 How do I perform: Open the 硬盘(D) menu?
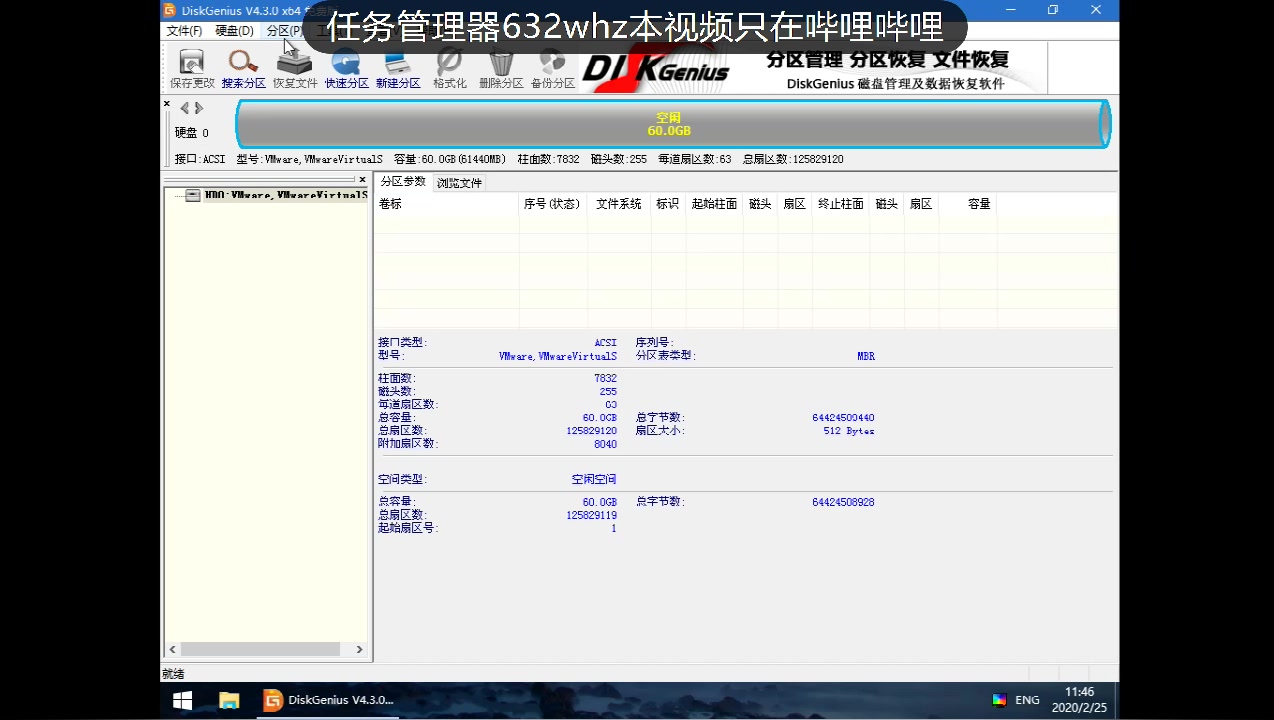click(x=234, y=30)
